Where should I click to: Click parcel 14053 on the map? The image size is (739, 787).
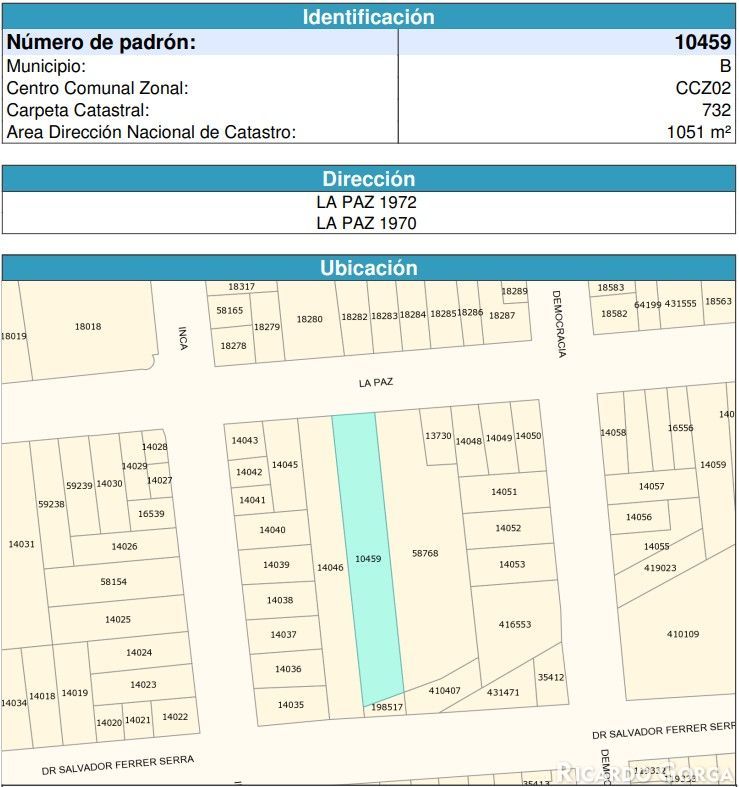(512, 564)
